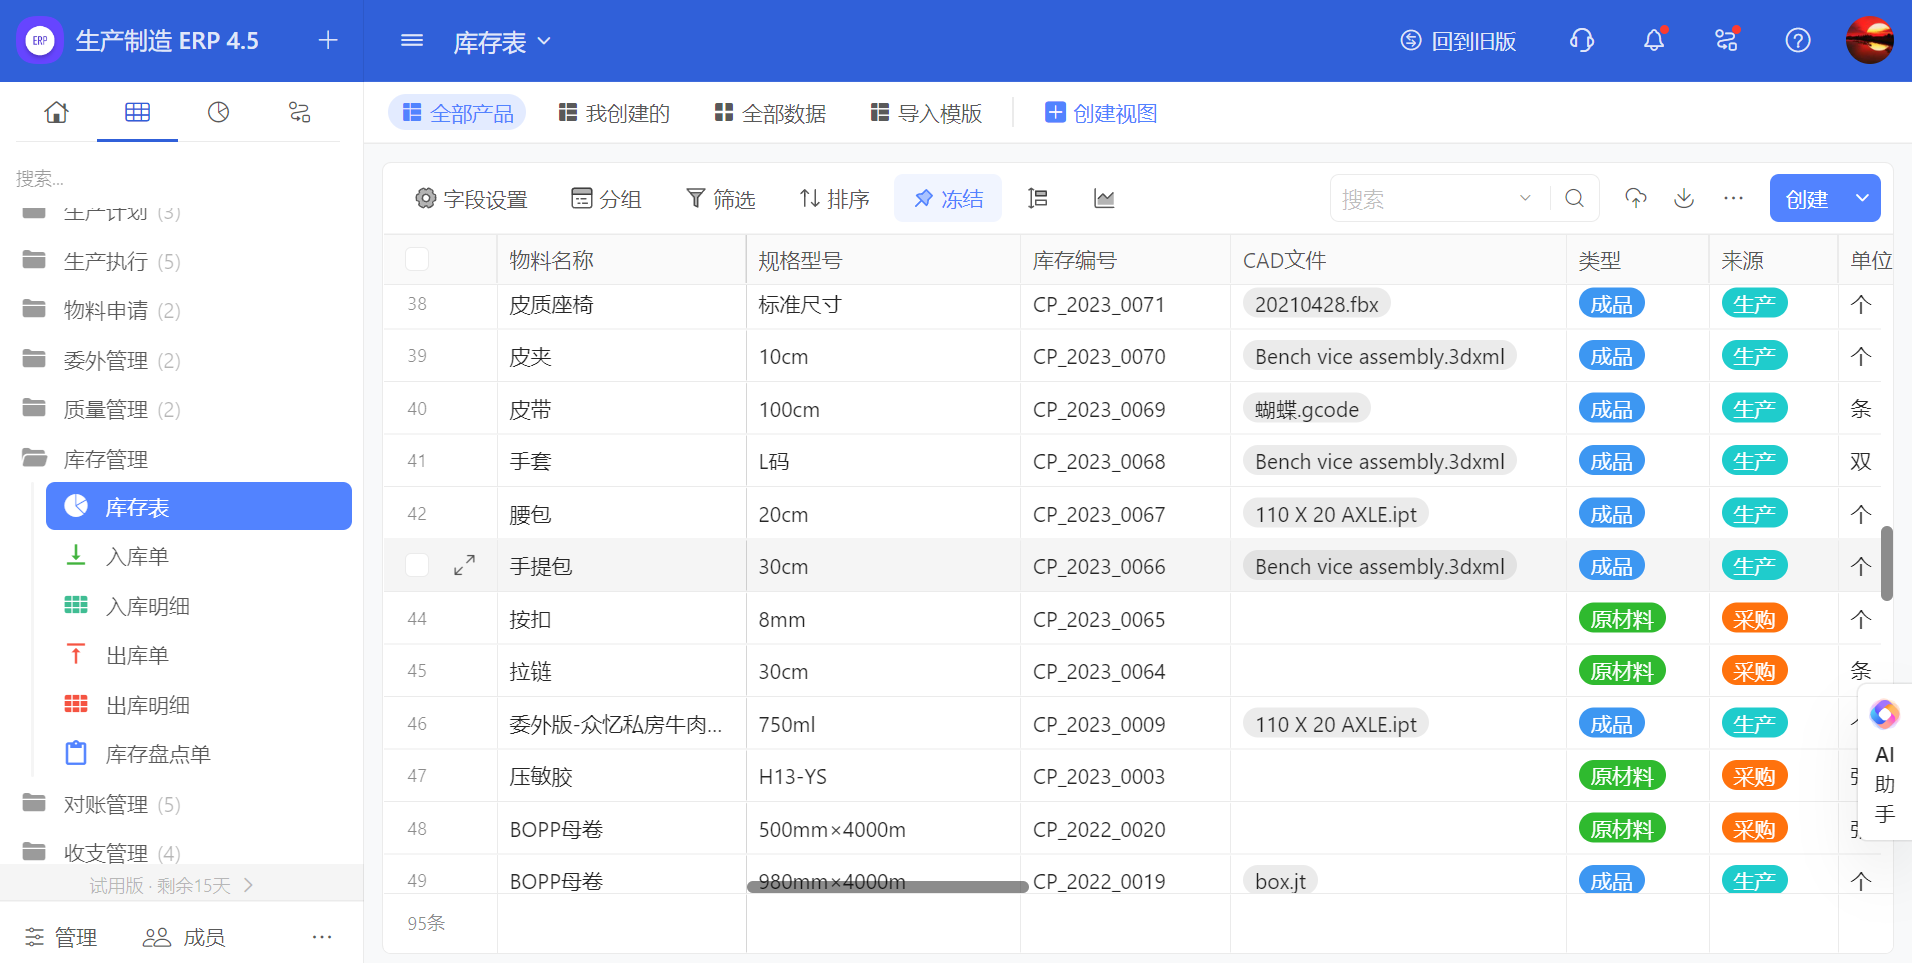Click the 创建视图 button
Screen dimensions: 1912x963
point(1101,113)
